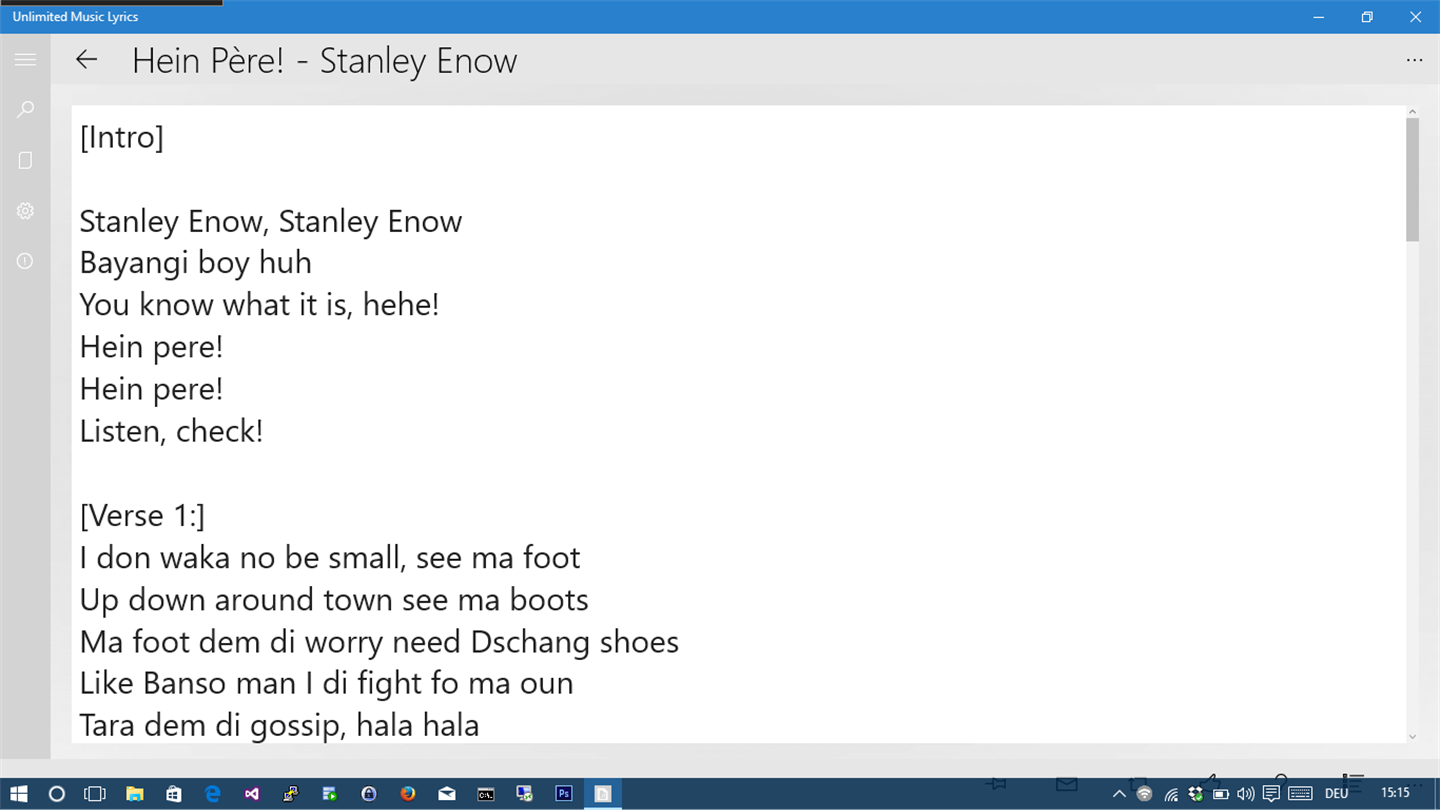This screenshot has width=1440, height=810.
Task: Open Microsoft Store from taskbar
Action: point(173,794)
